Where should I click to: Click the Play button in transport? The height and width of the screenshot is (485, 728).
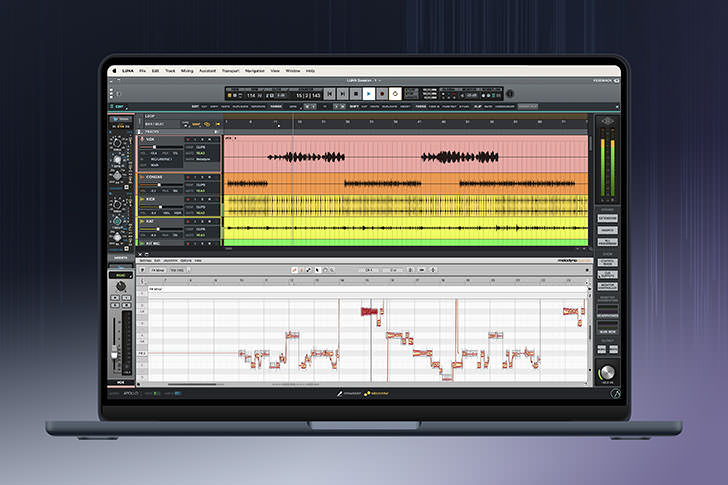tap(368, 94)
